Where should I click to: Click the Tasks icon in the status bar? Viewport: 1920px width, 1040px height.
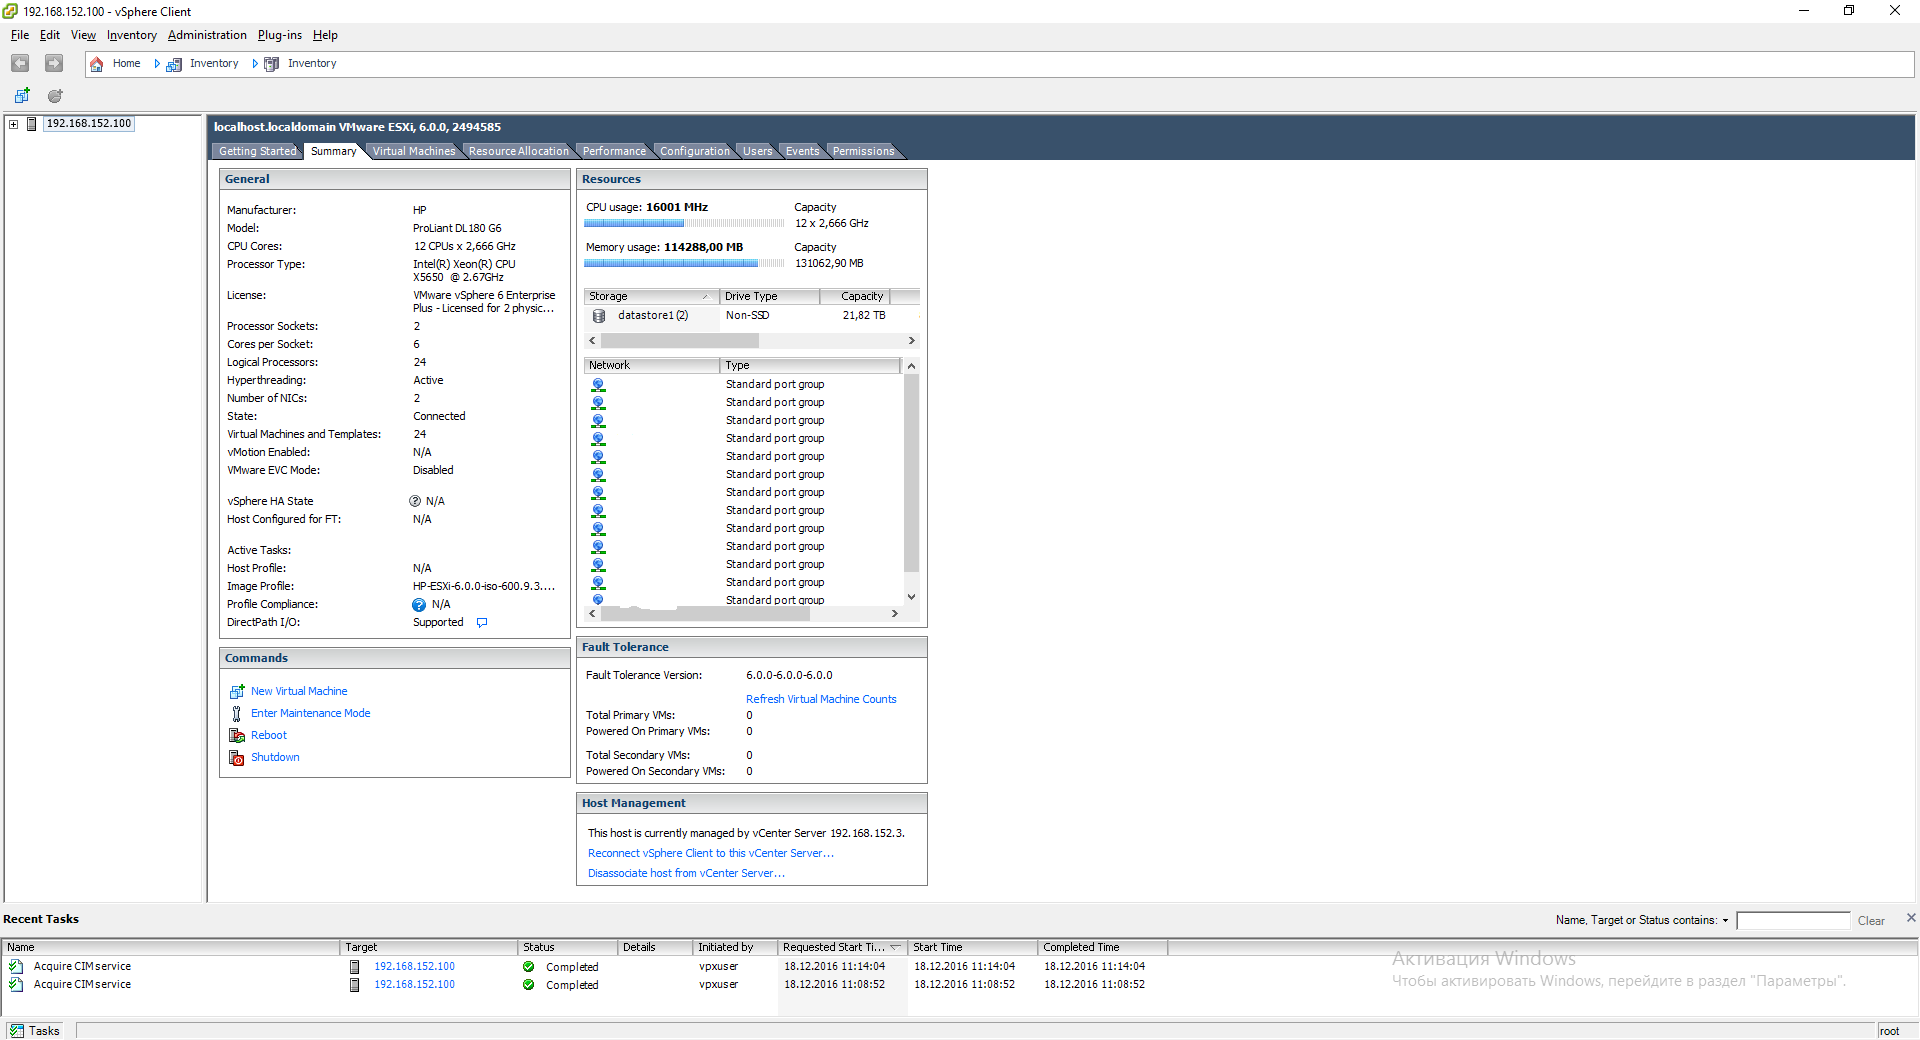click(17, 1031)
